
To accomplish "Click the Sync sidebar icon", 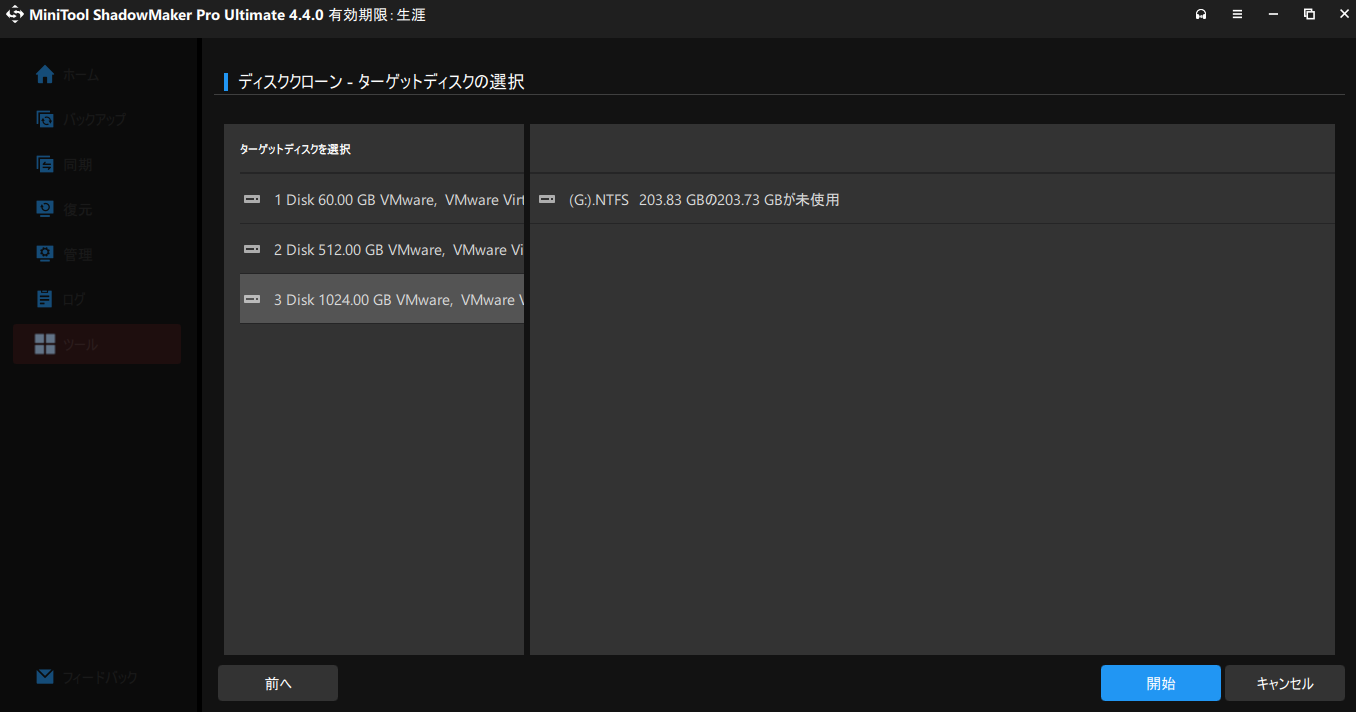I will click(x=44, y=164).
